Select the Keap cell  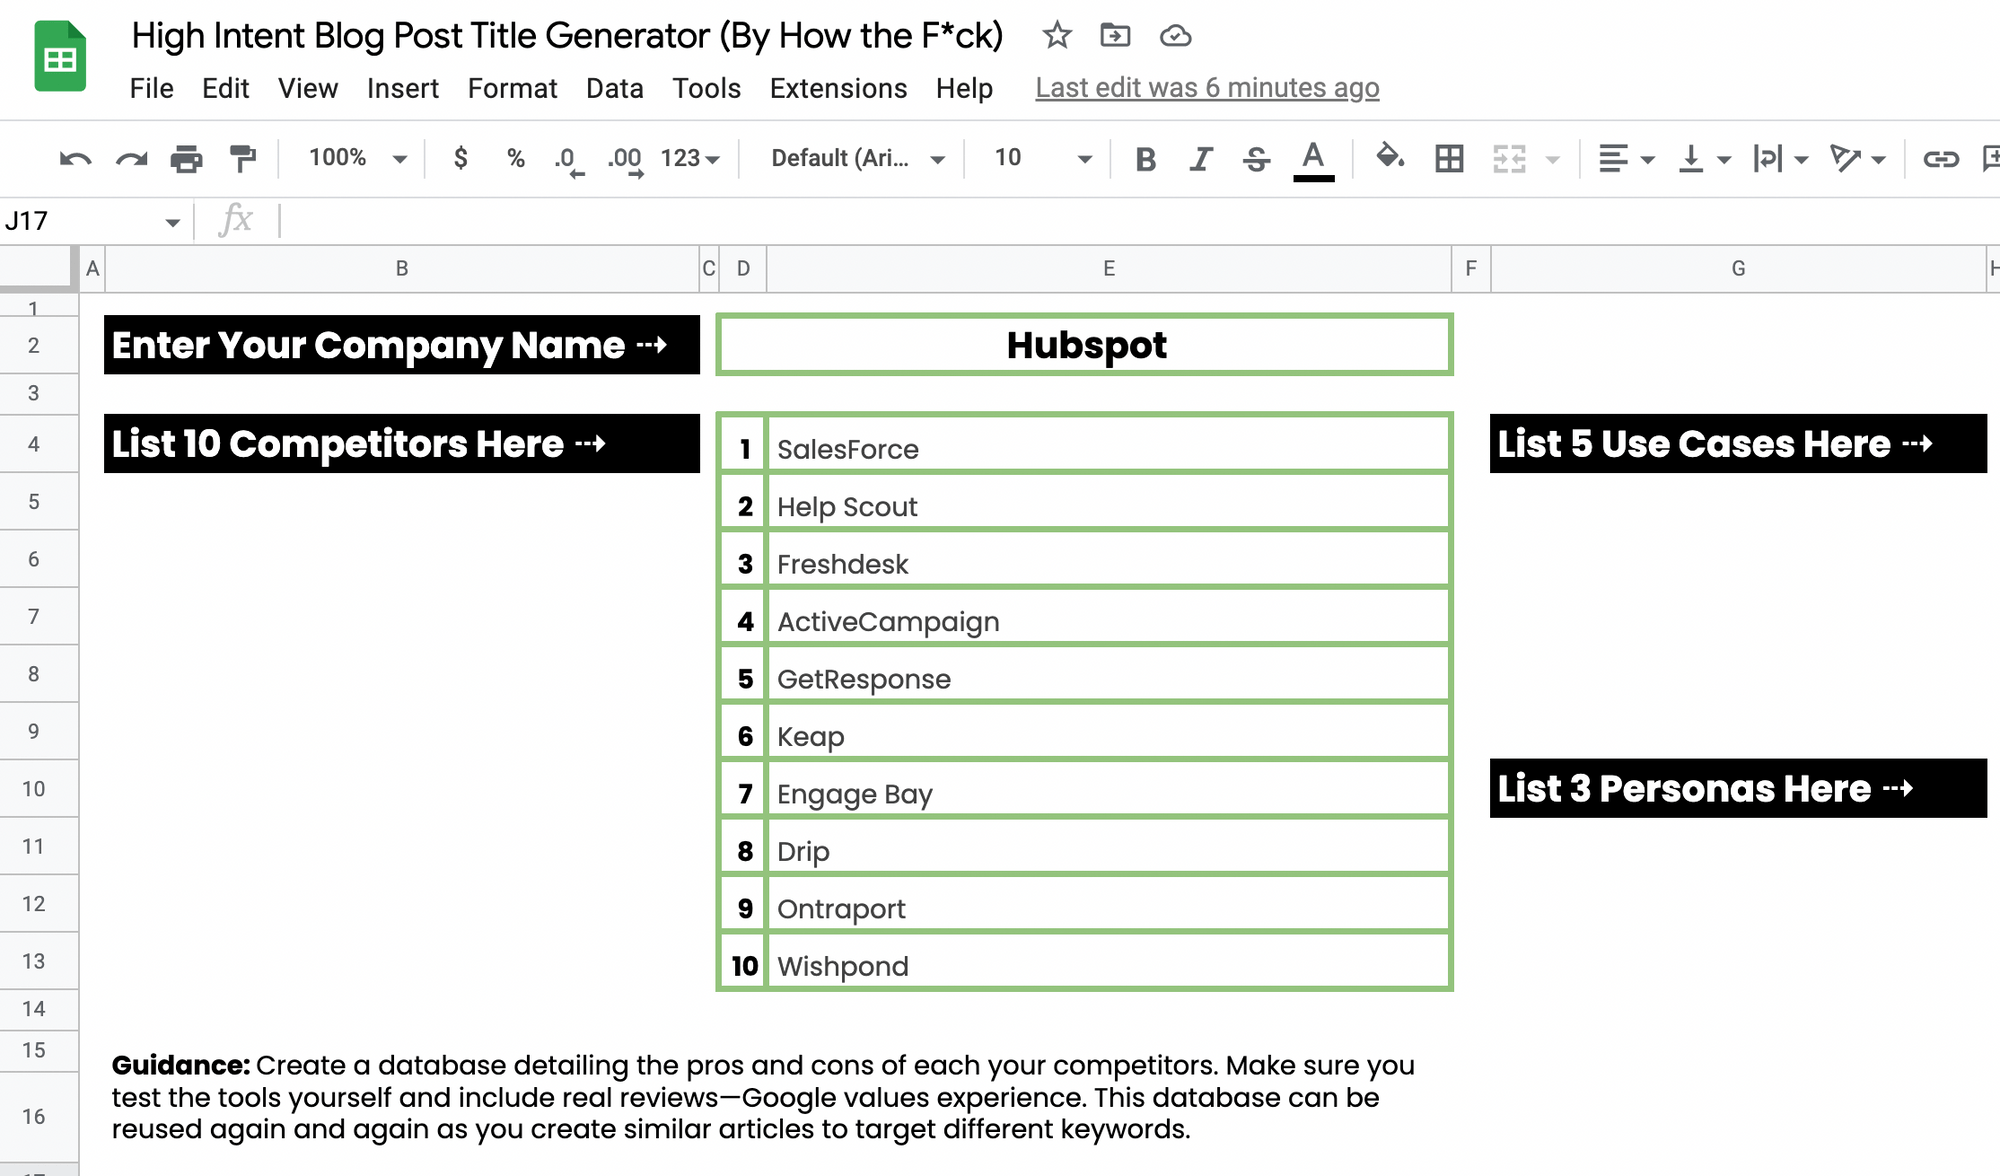1108,732
